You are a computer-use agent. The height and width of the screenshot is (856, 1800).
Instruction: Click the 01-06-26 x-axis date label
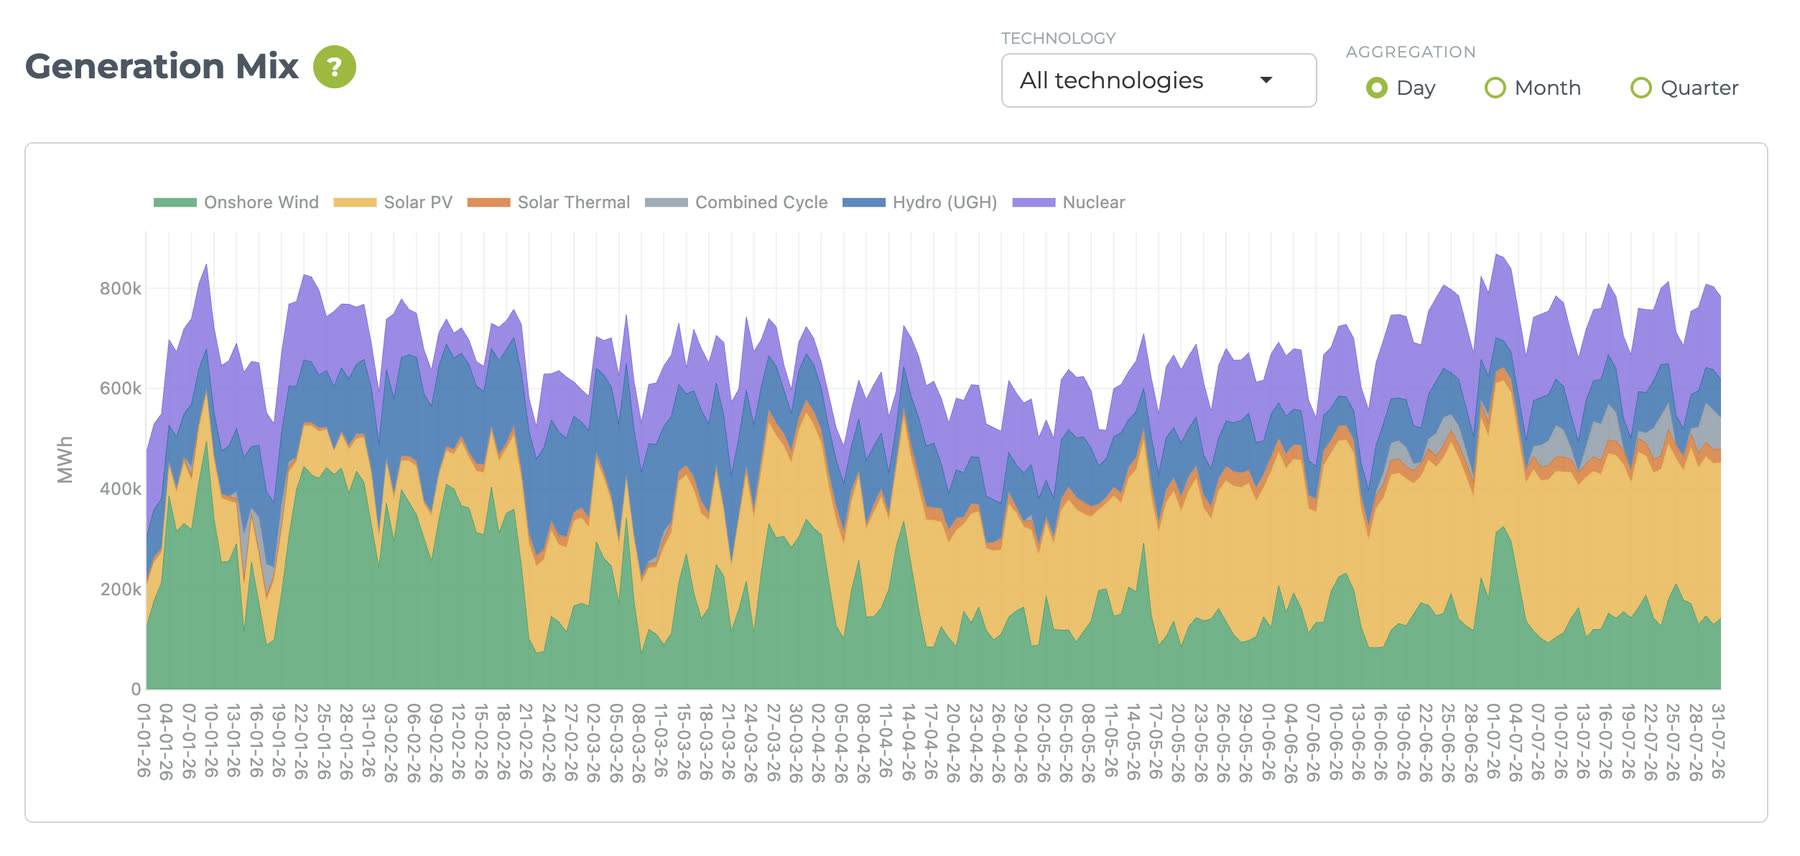[x=1269, y=741]
